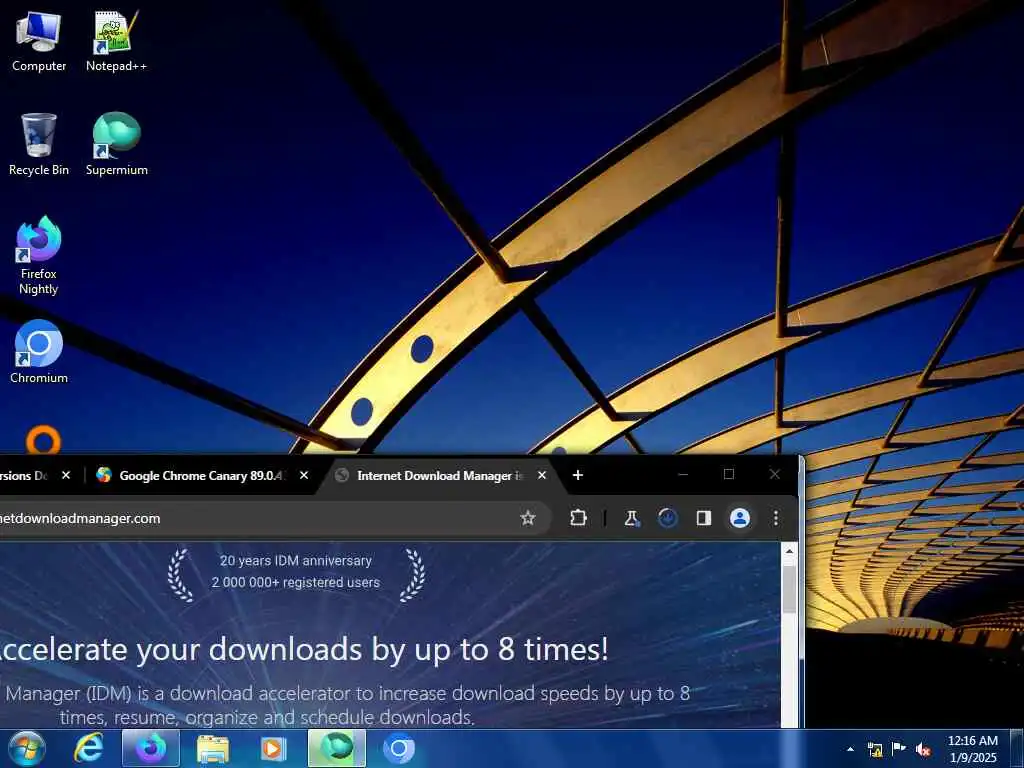This screenshot has width=1024, height=768.
Task: Close the leftmost 'rsions D' tab
Action: (x=65, y=475)
